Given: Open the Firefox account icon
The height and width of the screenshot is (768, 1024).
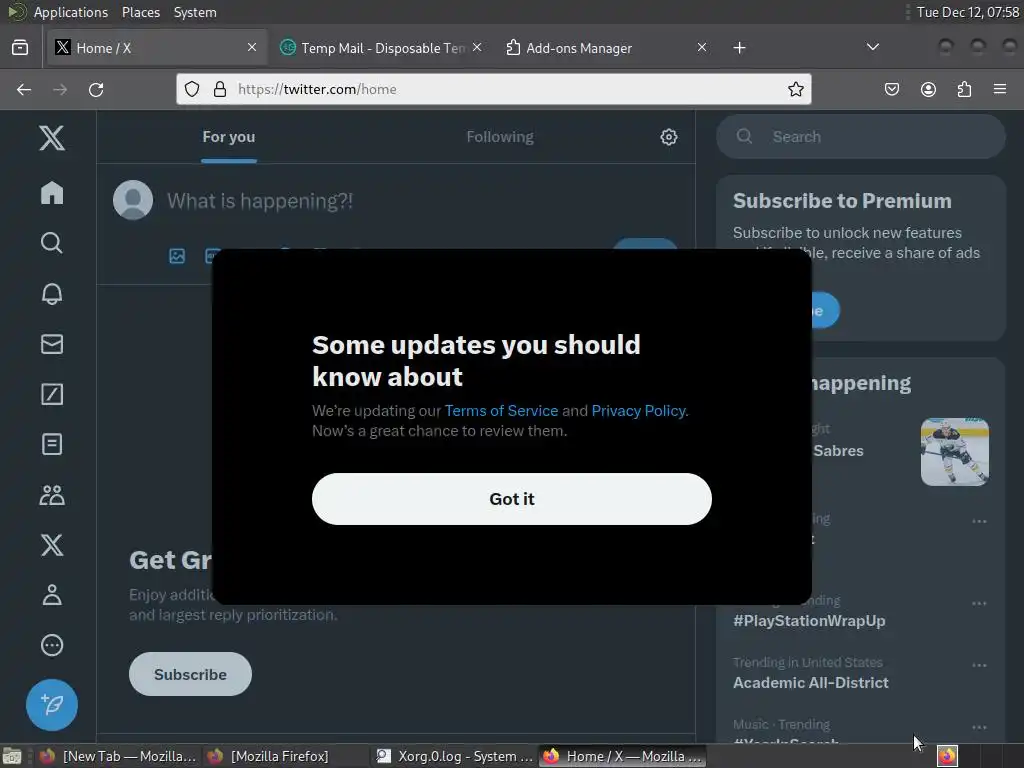Looking at the screenshot, I should pyautogui.click(x=928, y=89).
